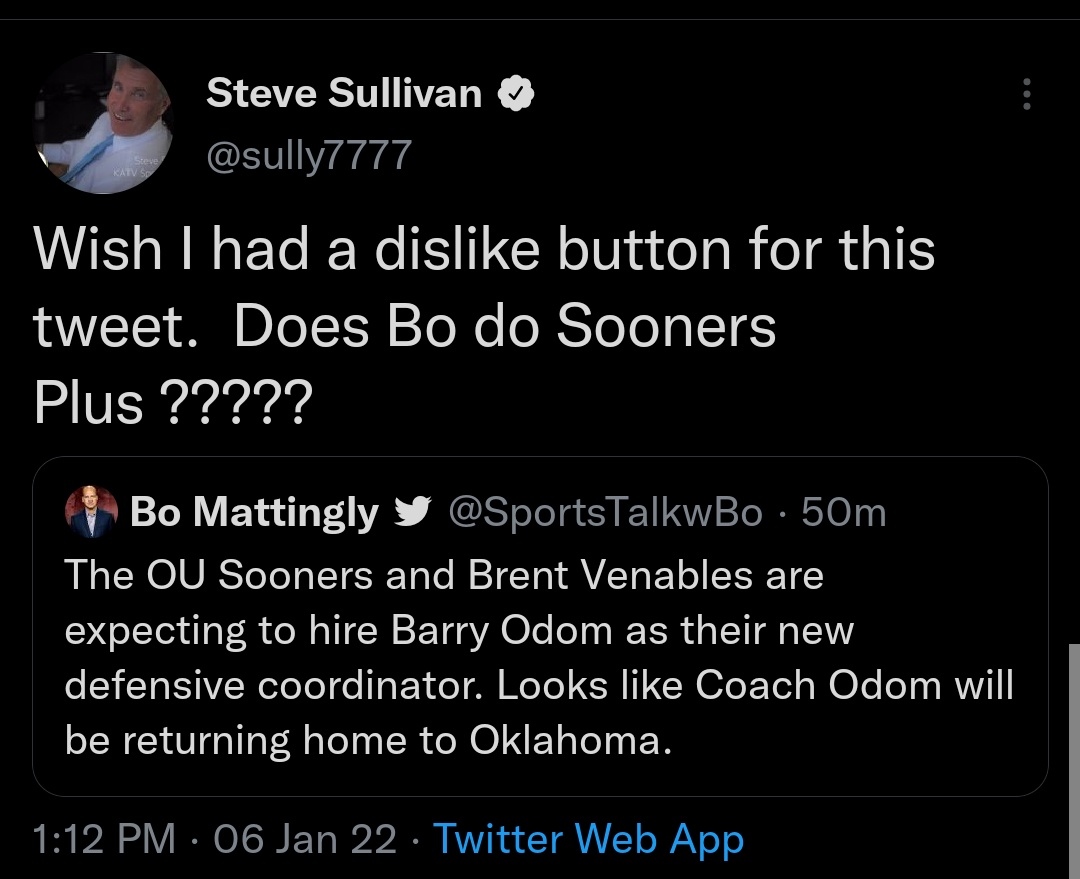Viewport: 1080px width, 879px height.
Task: Open the @sully7777 handle
Action: (308, 154)
